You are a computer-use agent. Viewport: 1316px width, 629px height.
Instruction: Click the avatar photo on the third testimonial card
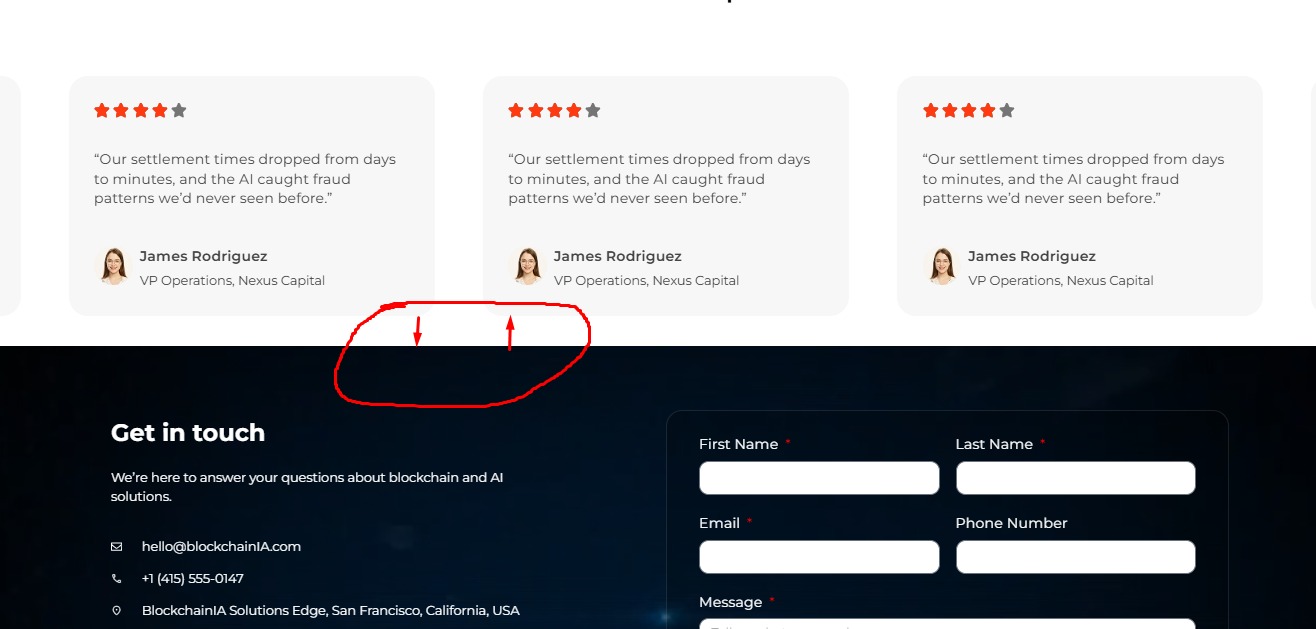point(940,266)
